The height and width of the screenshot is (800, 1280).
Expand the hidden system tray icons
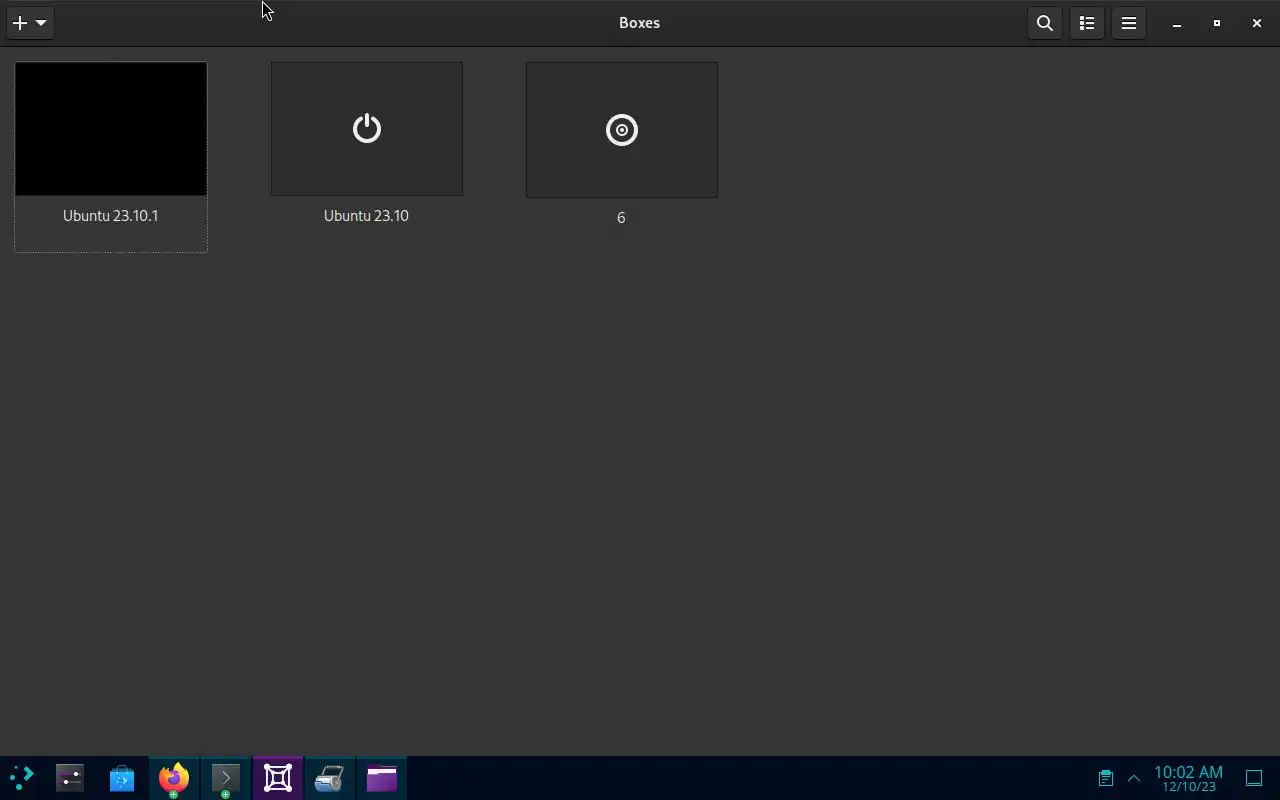click(x=1134, y=778)
